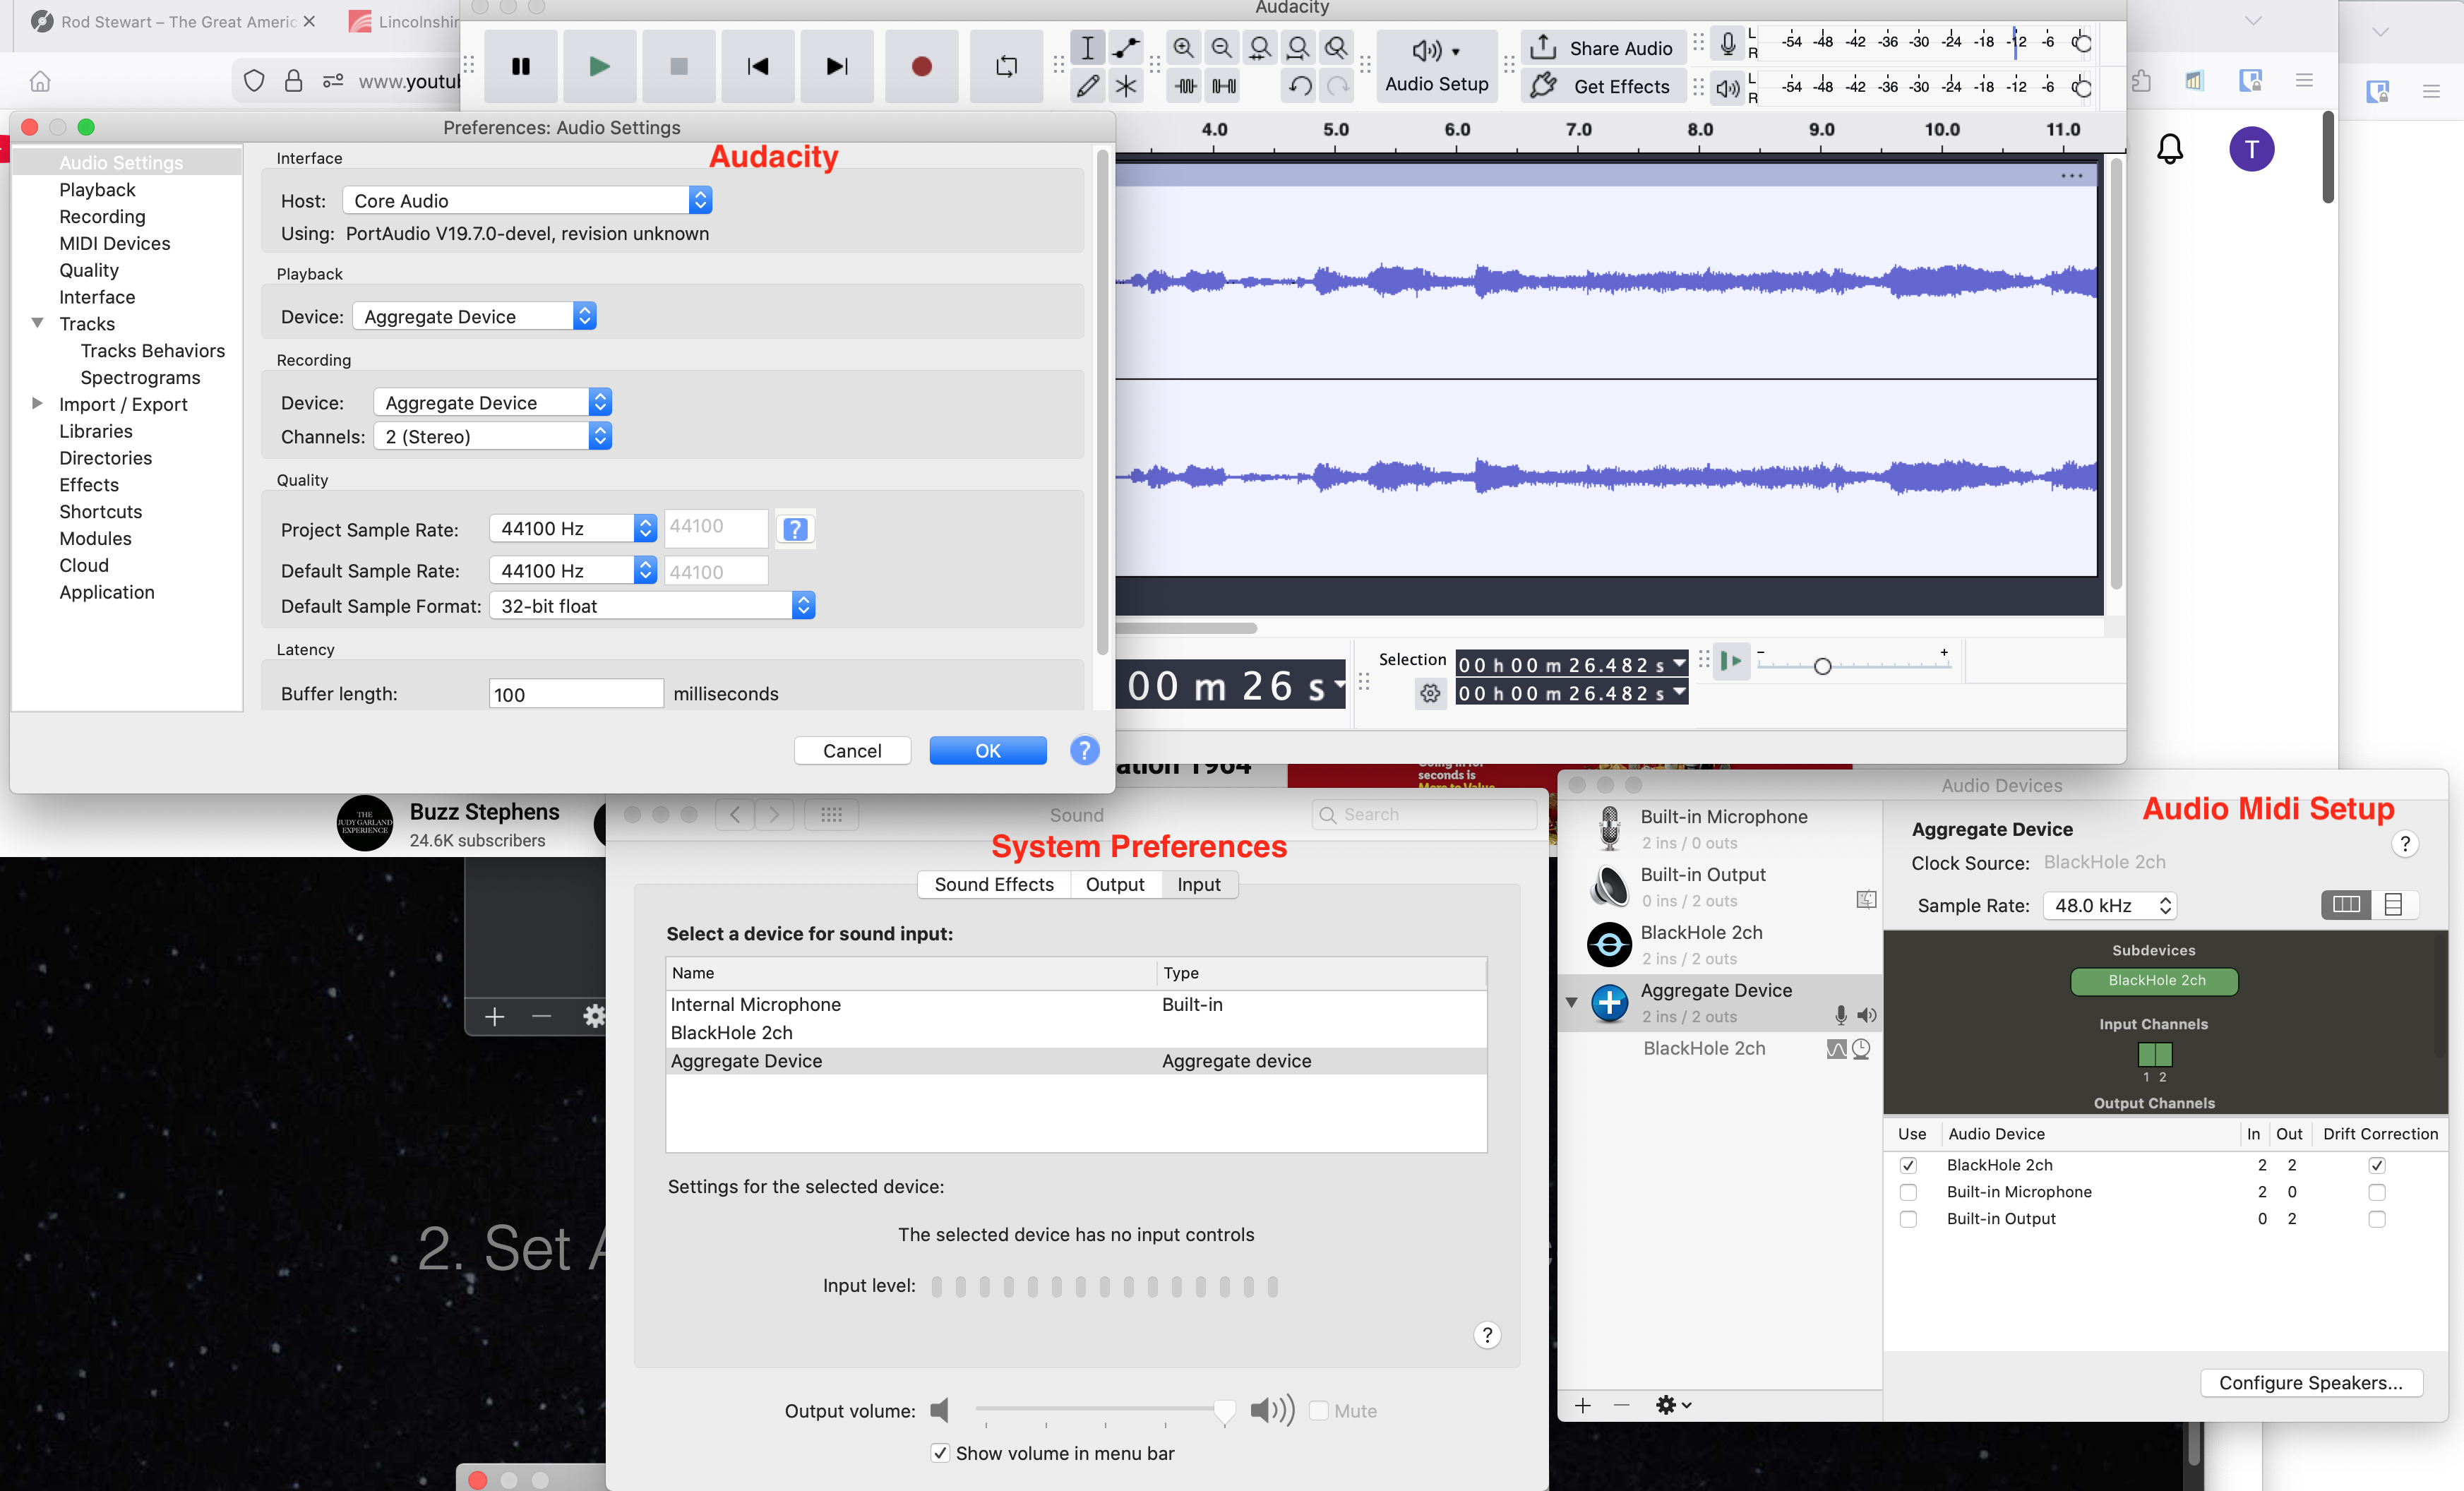Click the Audacity Pause button

click(521, 66)
